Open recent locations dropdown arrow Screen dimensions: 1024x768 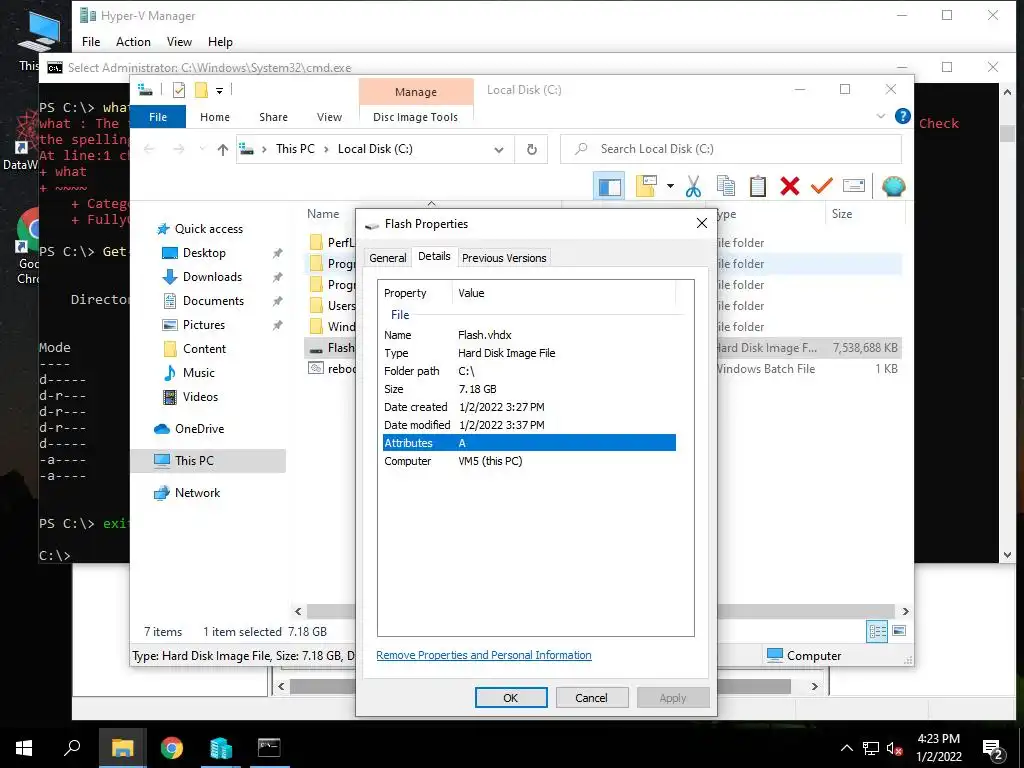click(x=202, y=150)
